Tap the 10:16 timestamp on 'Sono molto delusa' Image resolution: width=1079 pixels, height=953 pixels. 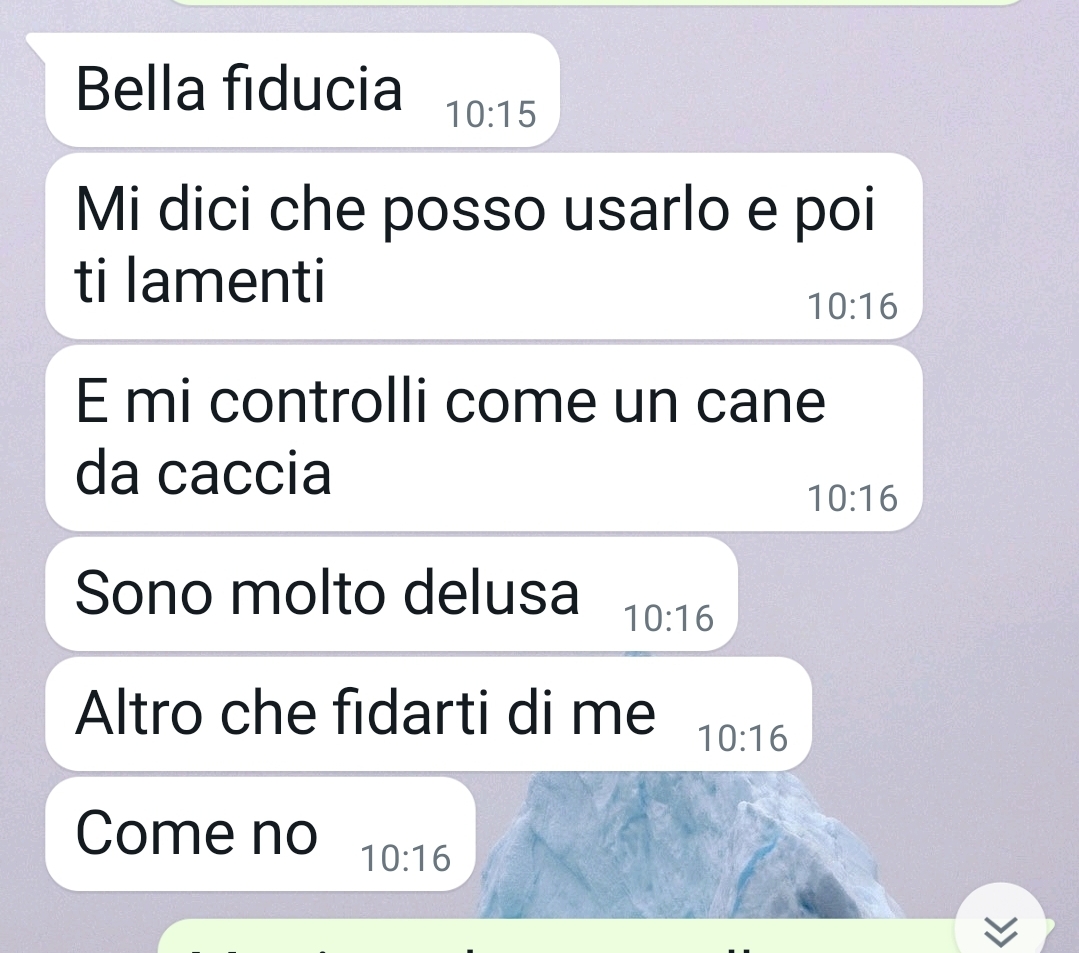click(x=668, y=618)
